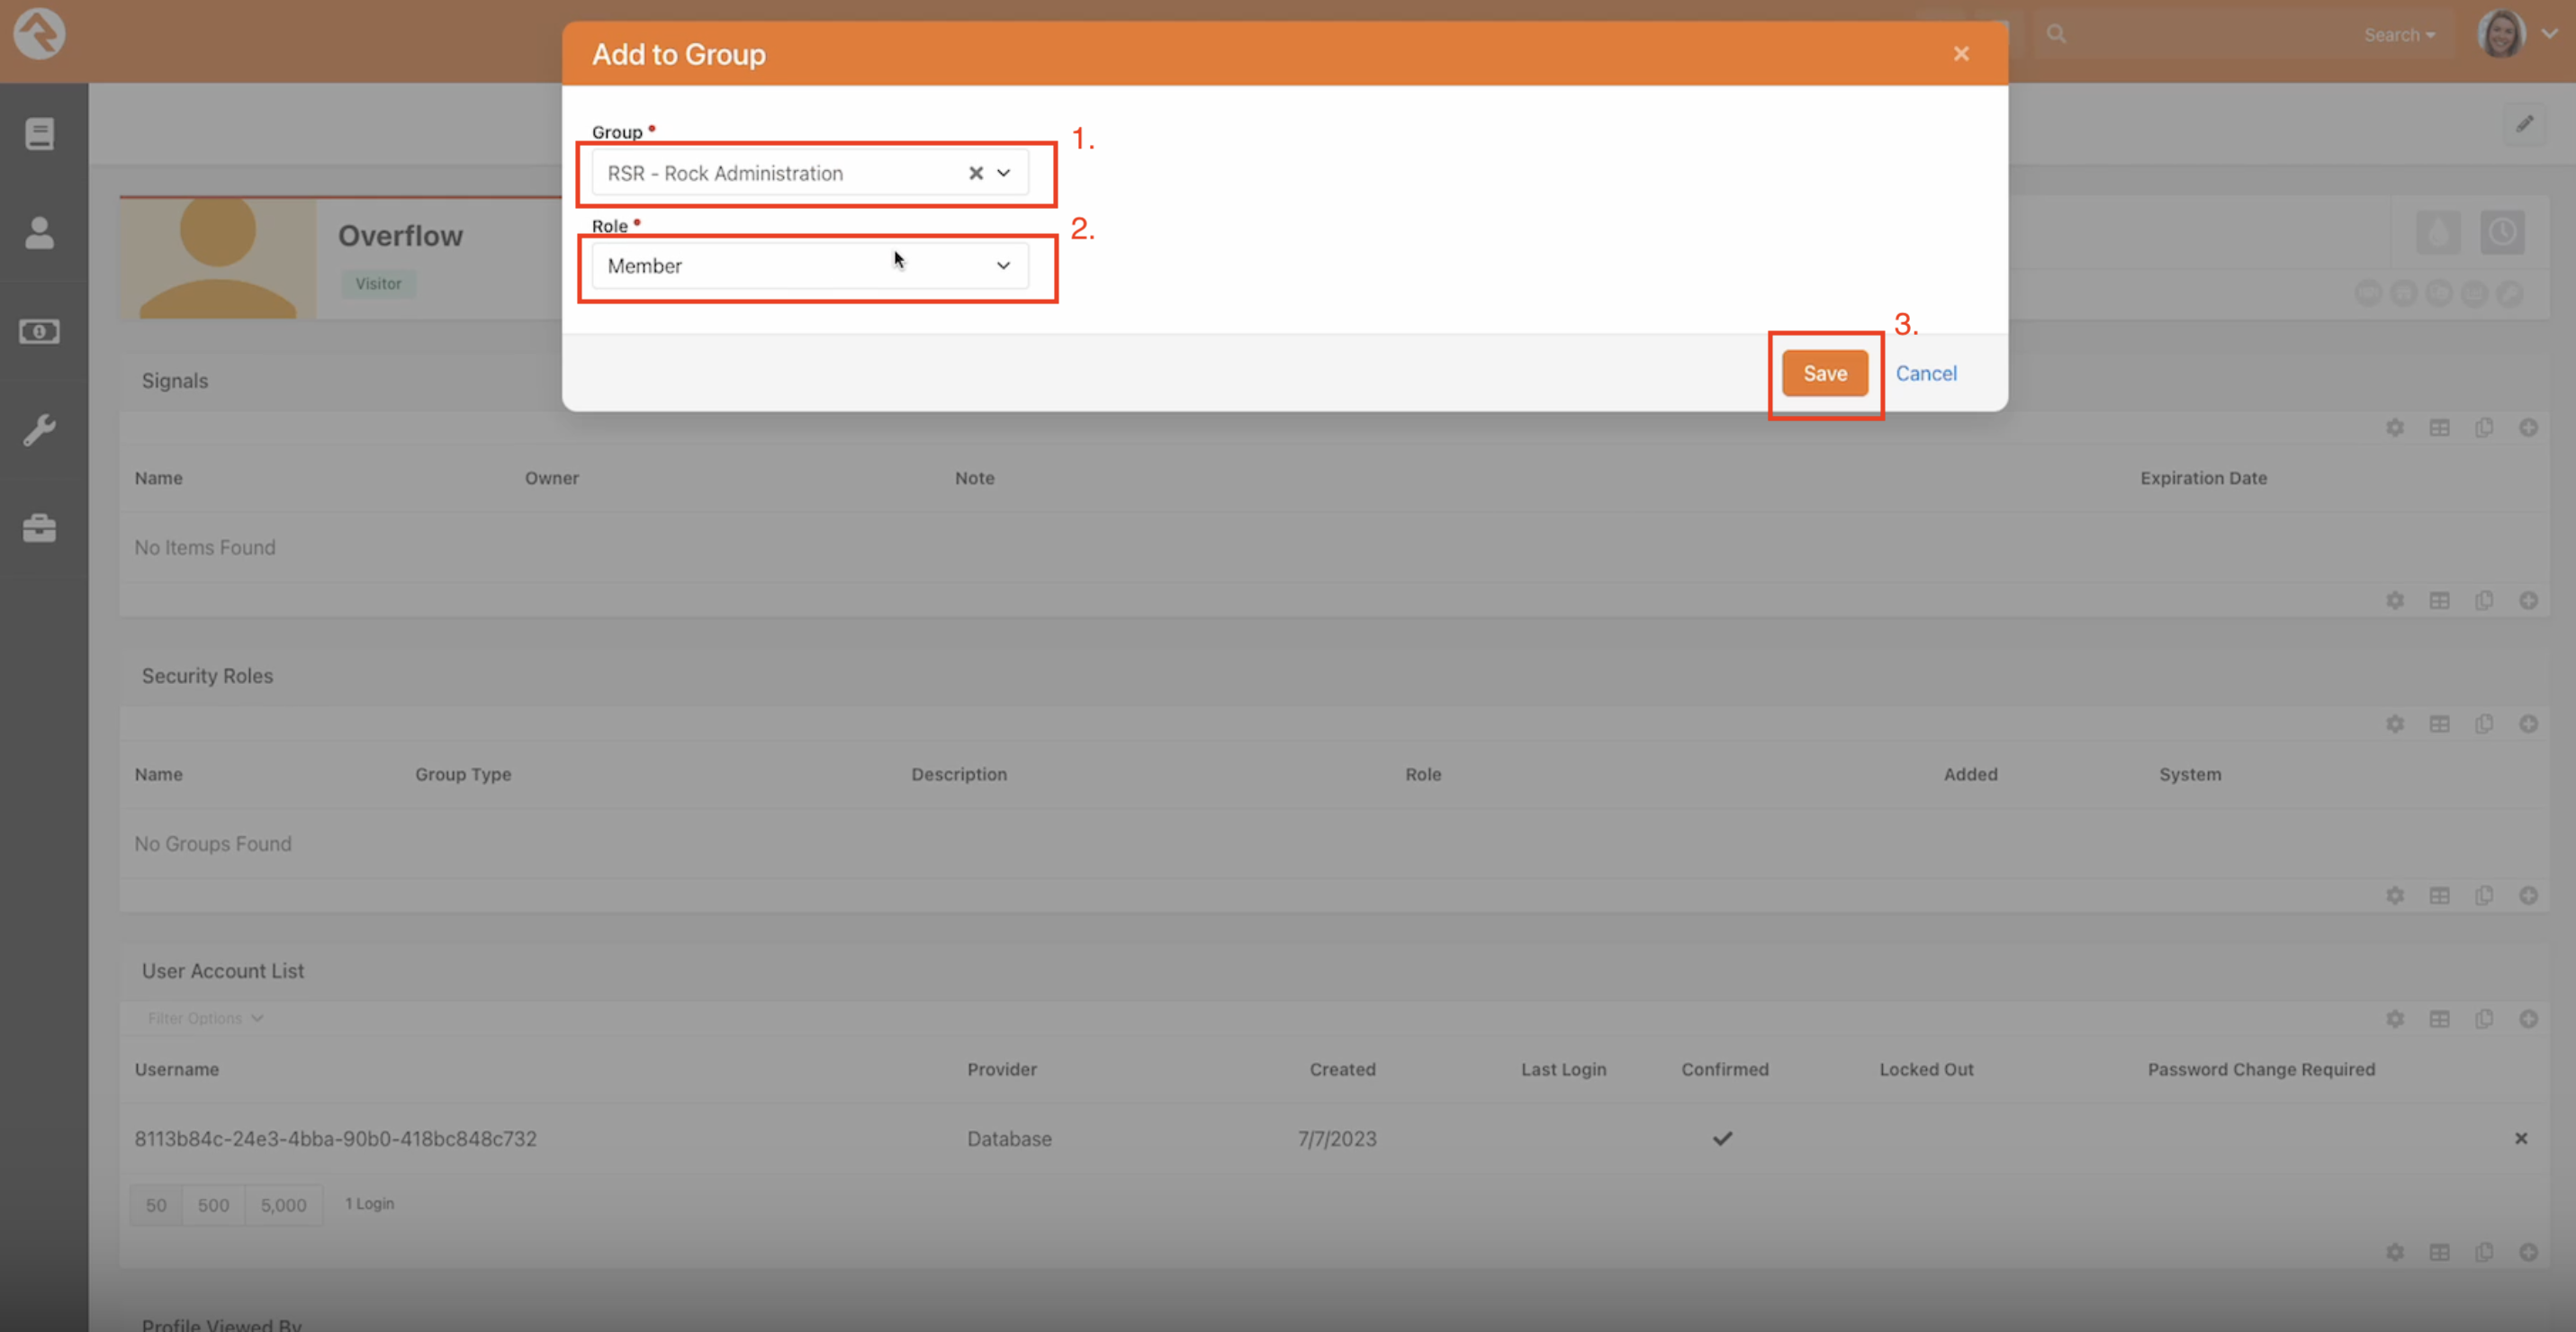Screen dimensions: 2576x1332
Task: Click table icon above Signals table header
Action: 2440,428
